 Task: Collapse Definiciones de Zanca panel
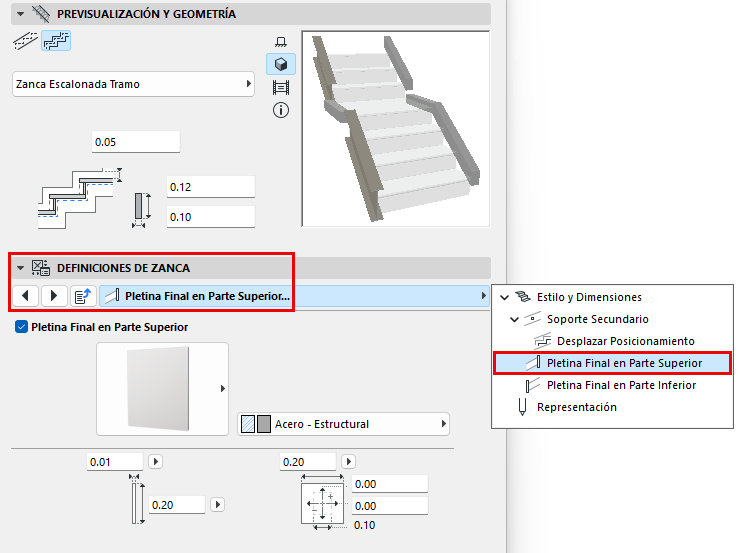tap(20, 268)
